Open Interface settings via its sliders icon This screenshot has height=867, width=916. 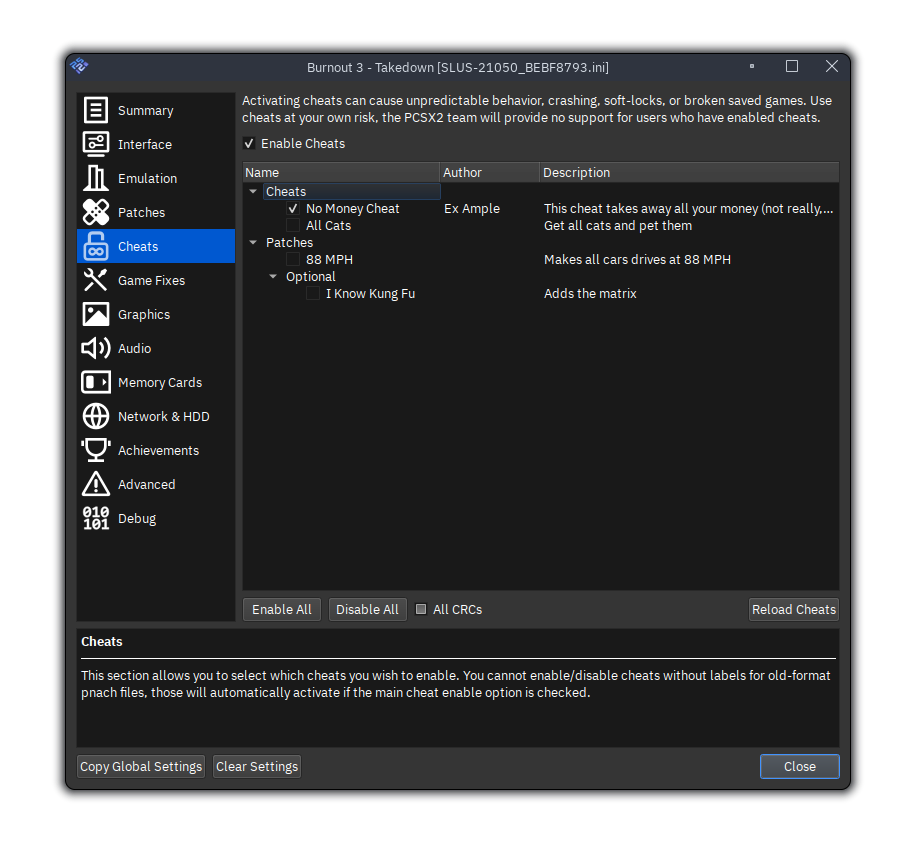click(x=96, y=144)
